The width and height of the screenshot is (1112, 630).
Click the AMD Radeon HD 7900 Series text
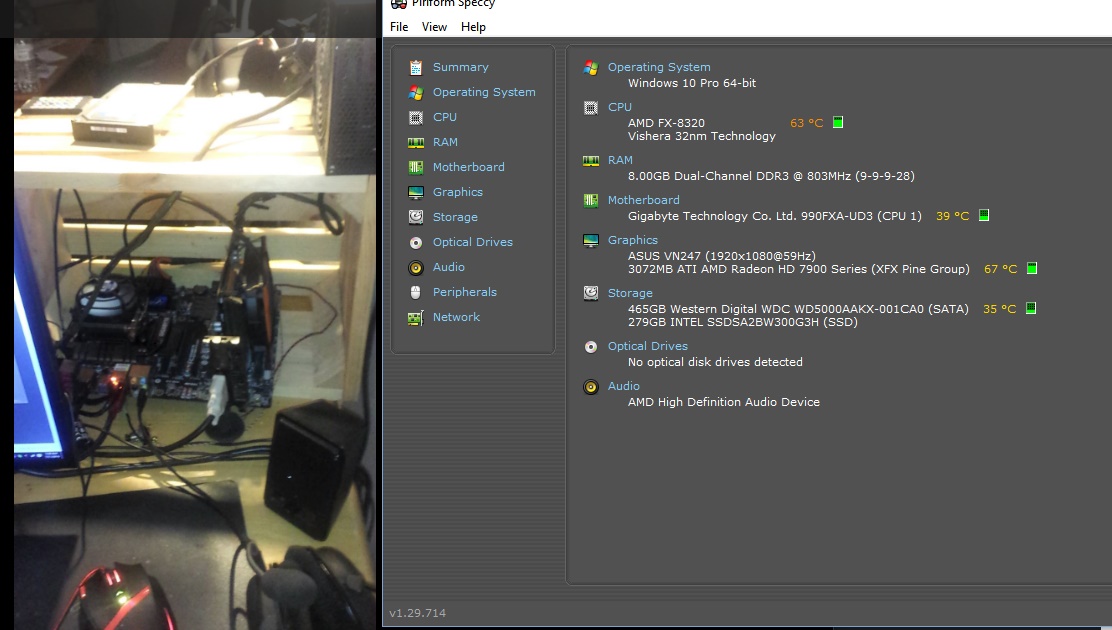click(x=799, y=269)
